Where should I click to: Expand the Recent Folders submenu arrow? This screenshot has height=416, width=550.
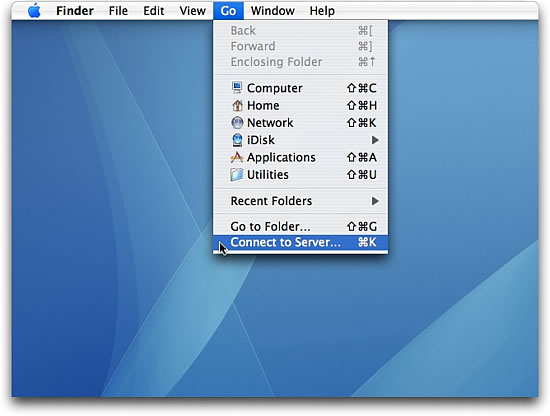[375, 201]
